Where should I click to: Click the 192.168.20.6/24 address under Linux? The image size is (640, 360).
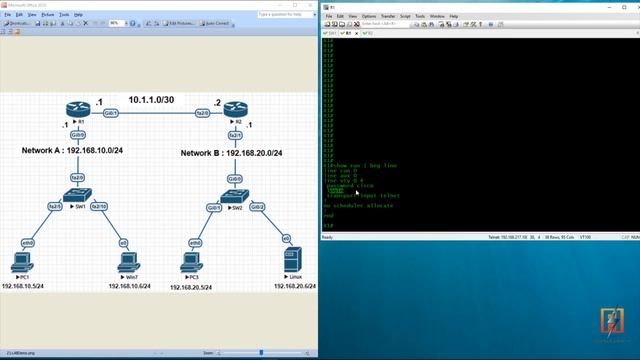coord(295,286)
